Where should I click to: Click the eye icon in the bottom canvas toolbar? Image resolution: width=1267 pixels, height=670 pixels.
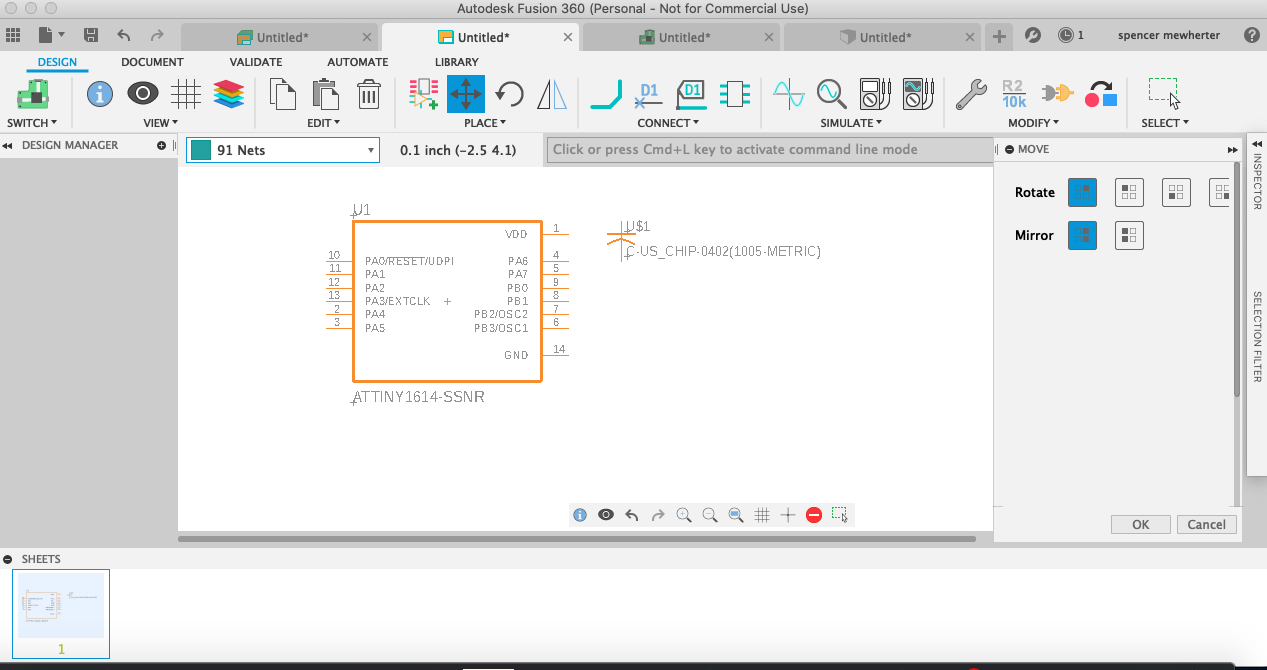pyautogui.click(x=606, y=515)
